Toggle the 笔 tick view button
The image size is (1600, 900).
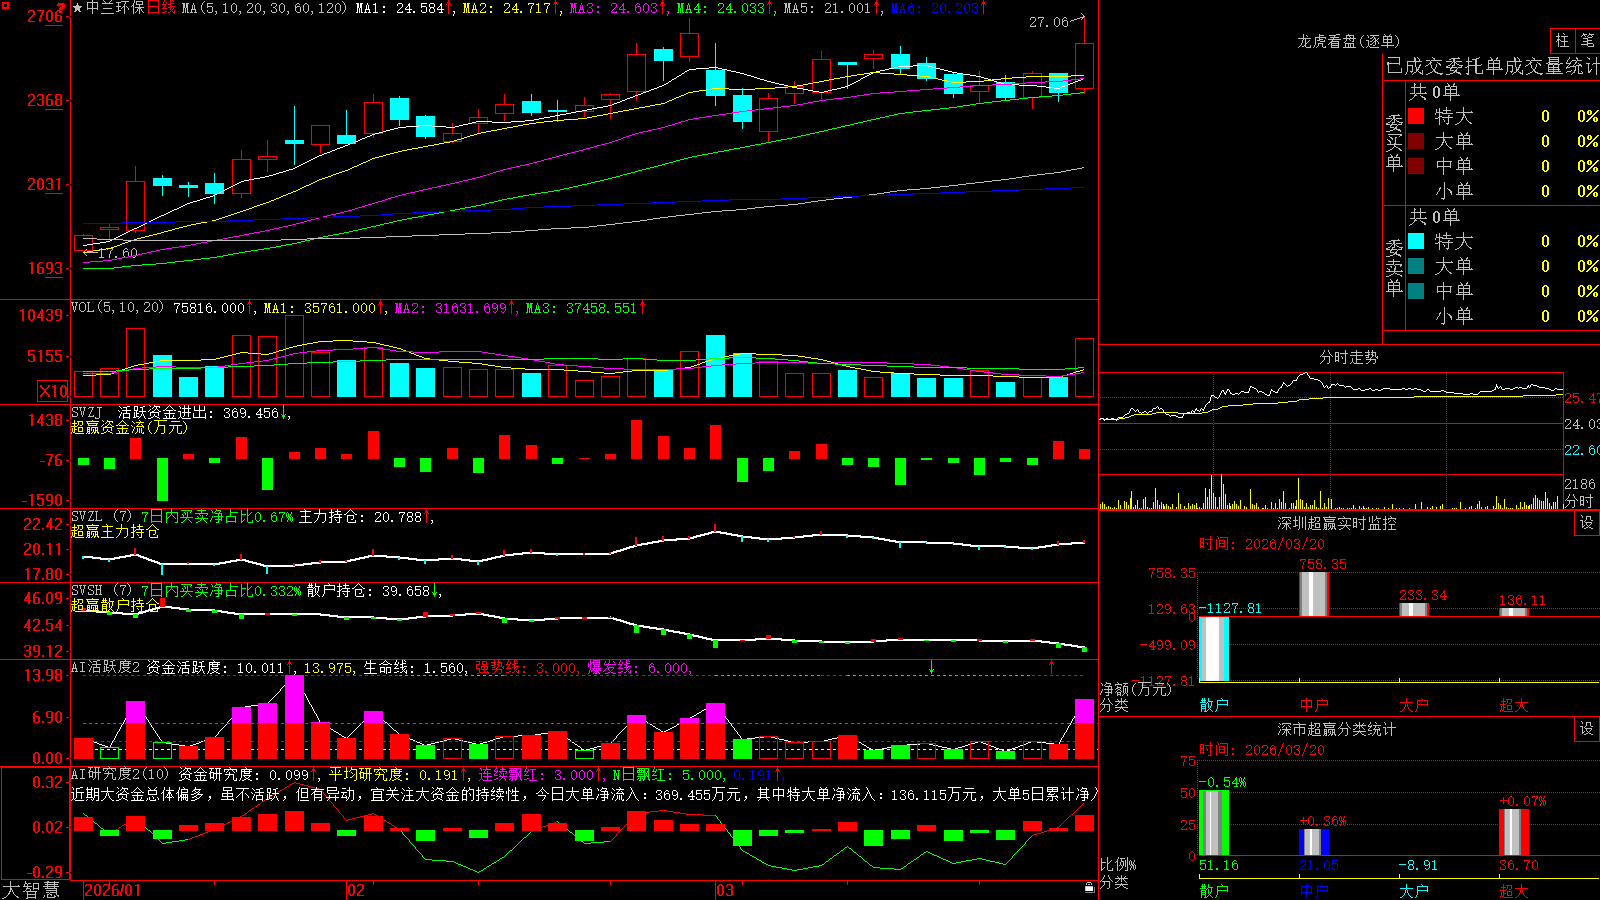click(1588, 41)
